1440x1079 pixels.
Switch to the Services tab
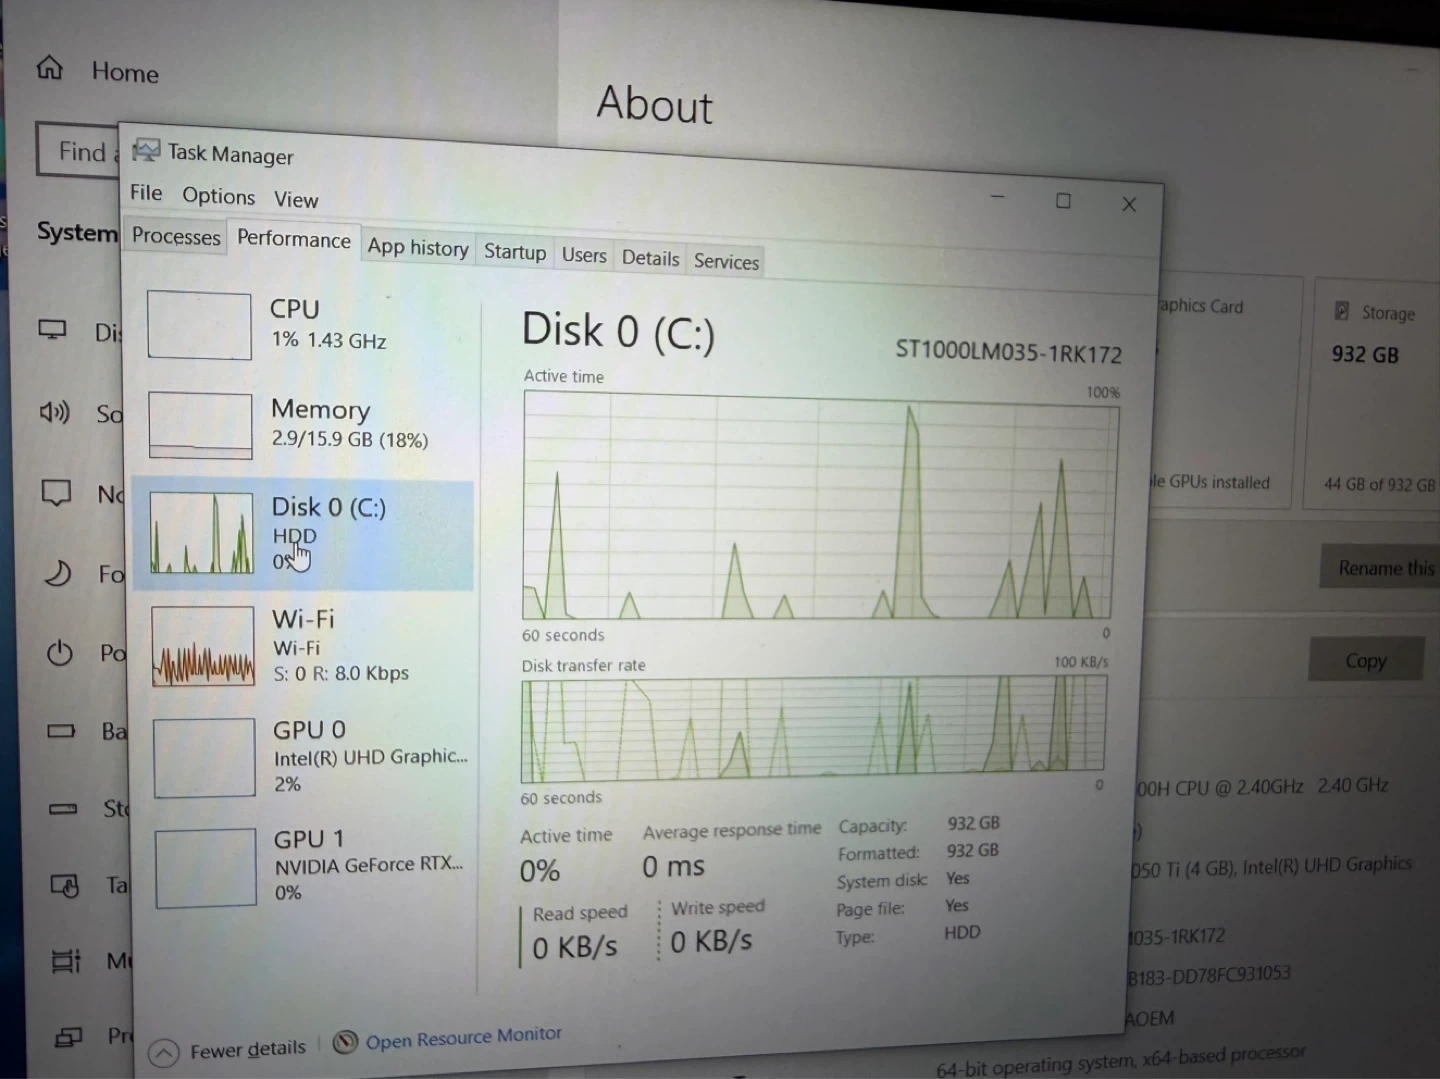pos(726,261)
